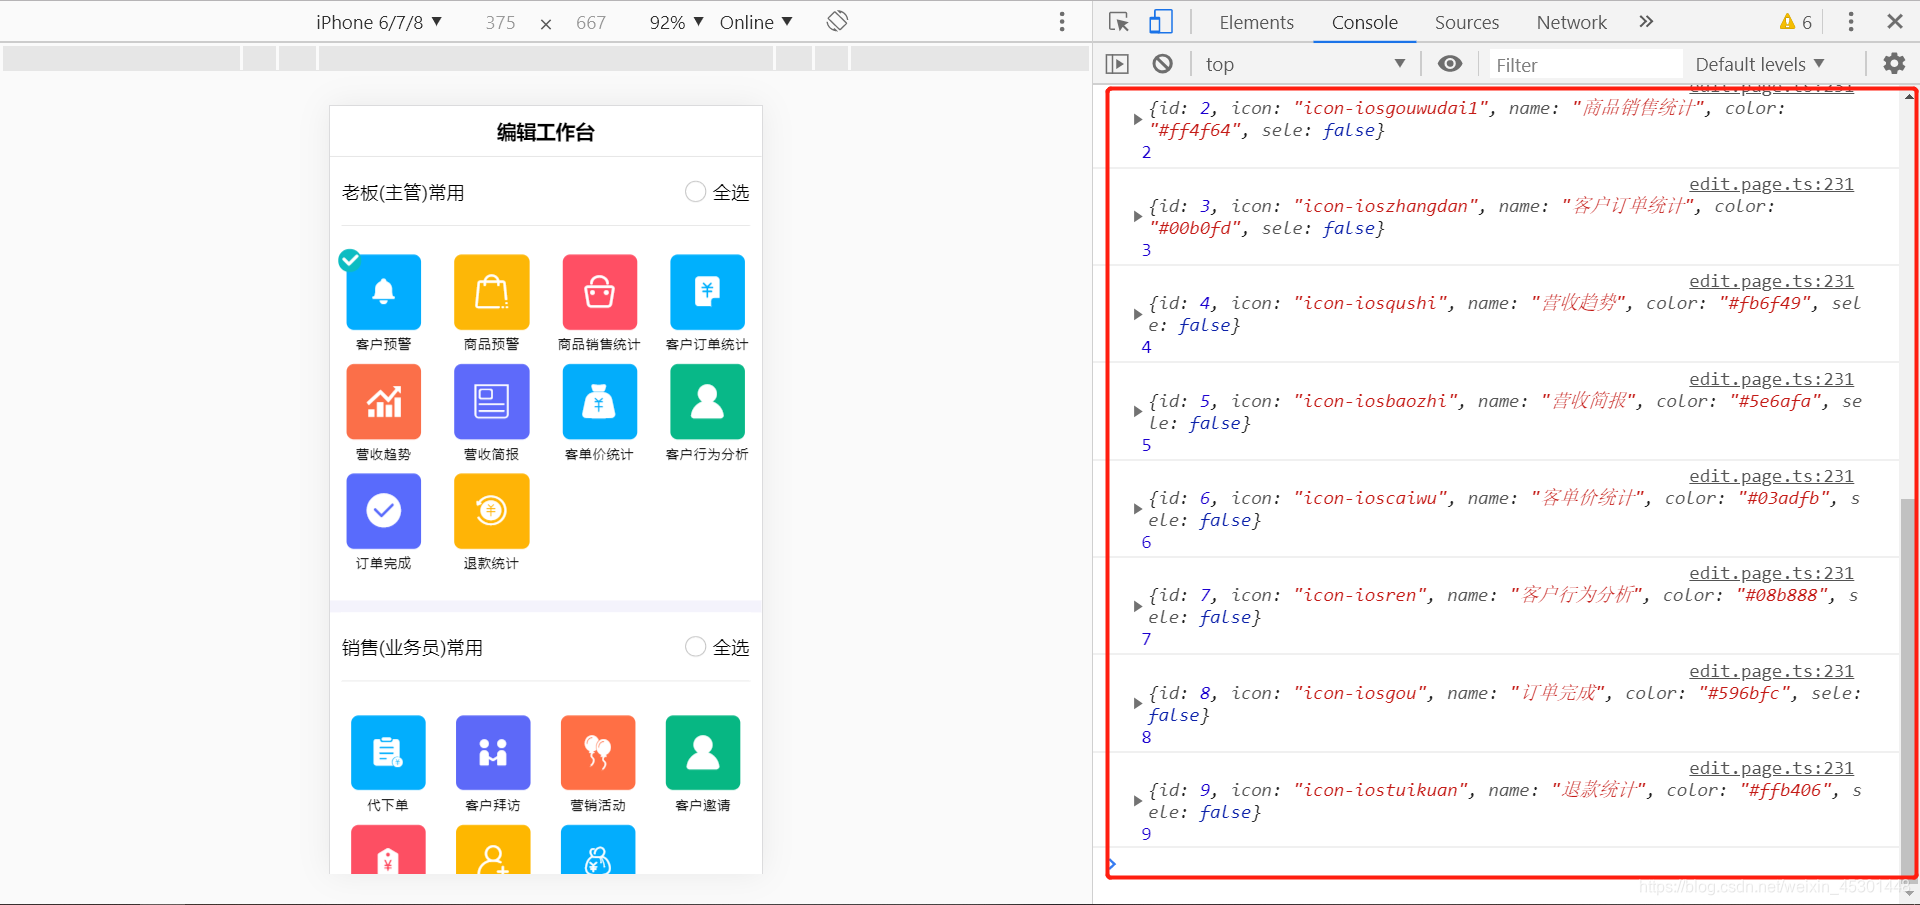Show more DevTools tabs chevron
The image size is (1920, 905).
[x=1646, y=22]
